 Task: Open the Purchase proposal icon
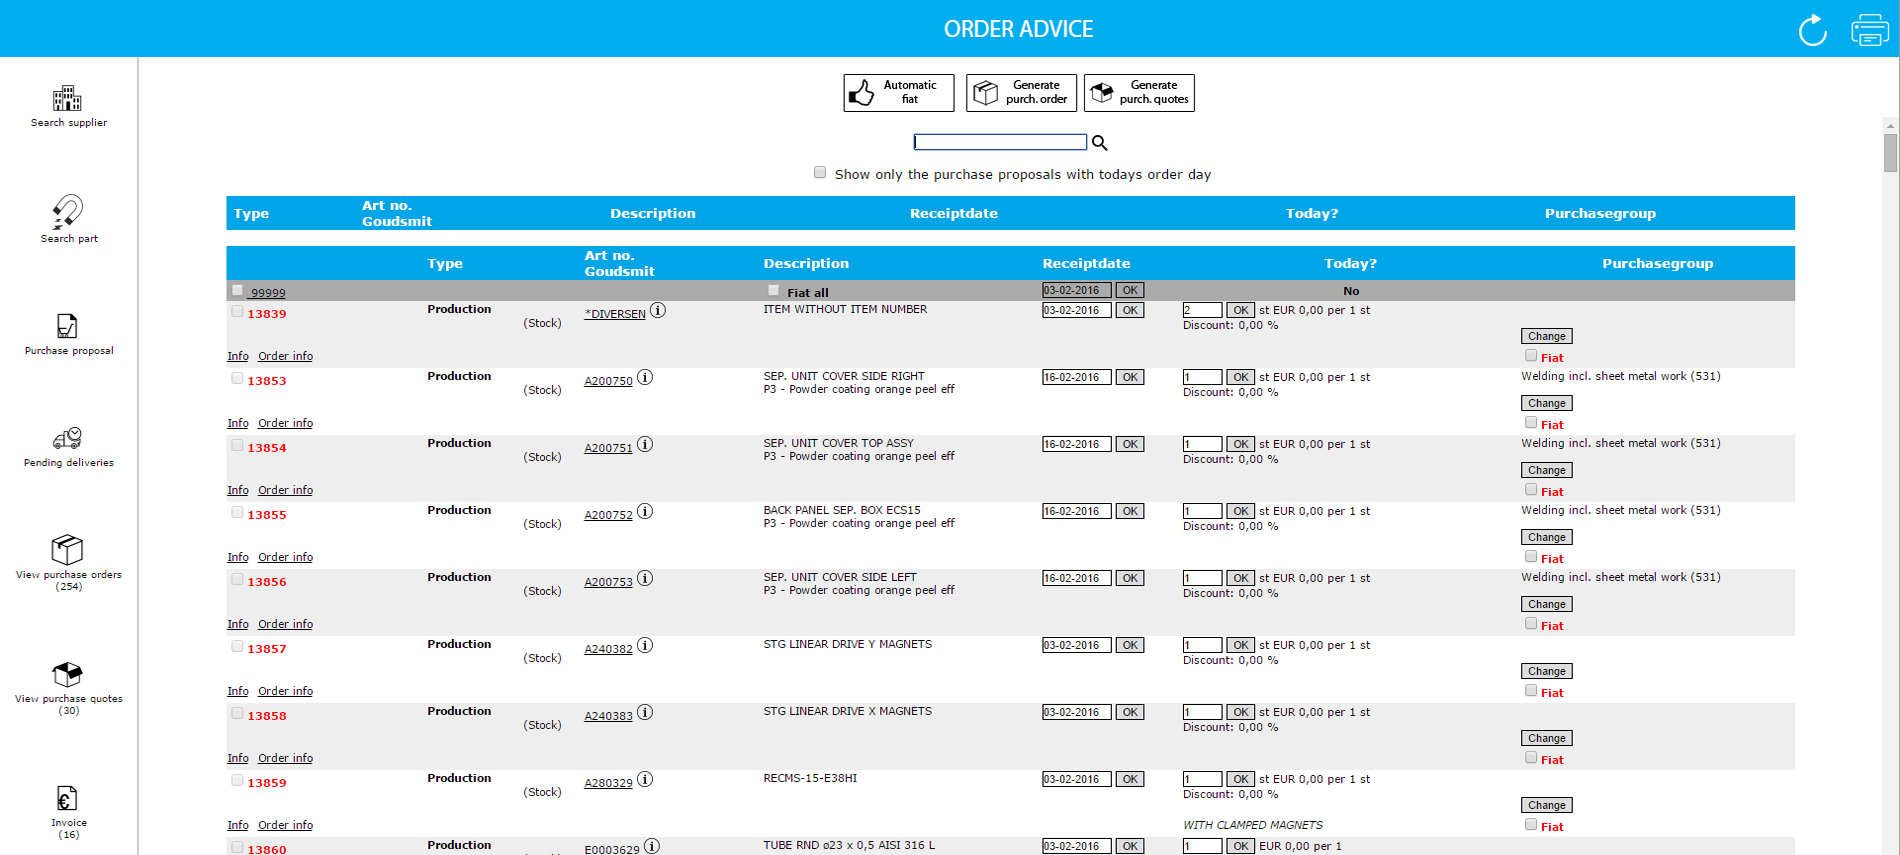point(67,326)
